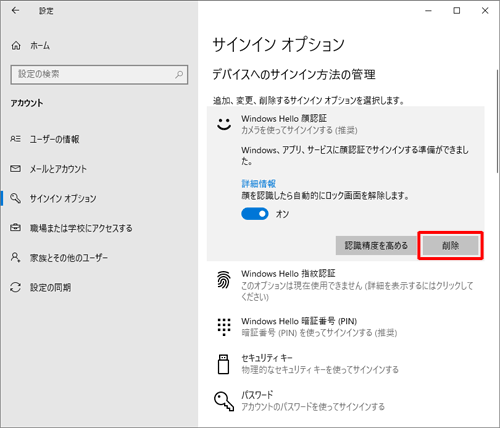Maximize the 設定 window
The image size is (500, 428).
click(457, 11)
